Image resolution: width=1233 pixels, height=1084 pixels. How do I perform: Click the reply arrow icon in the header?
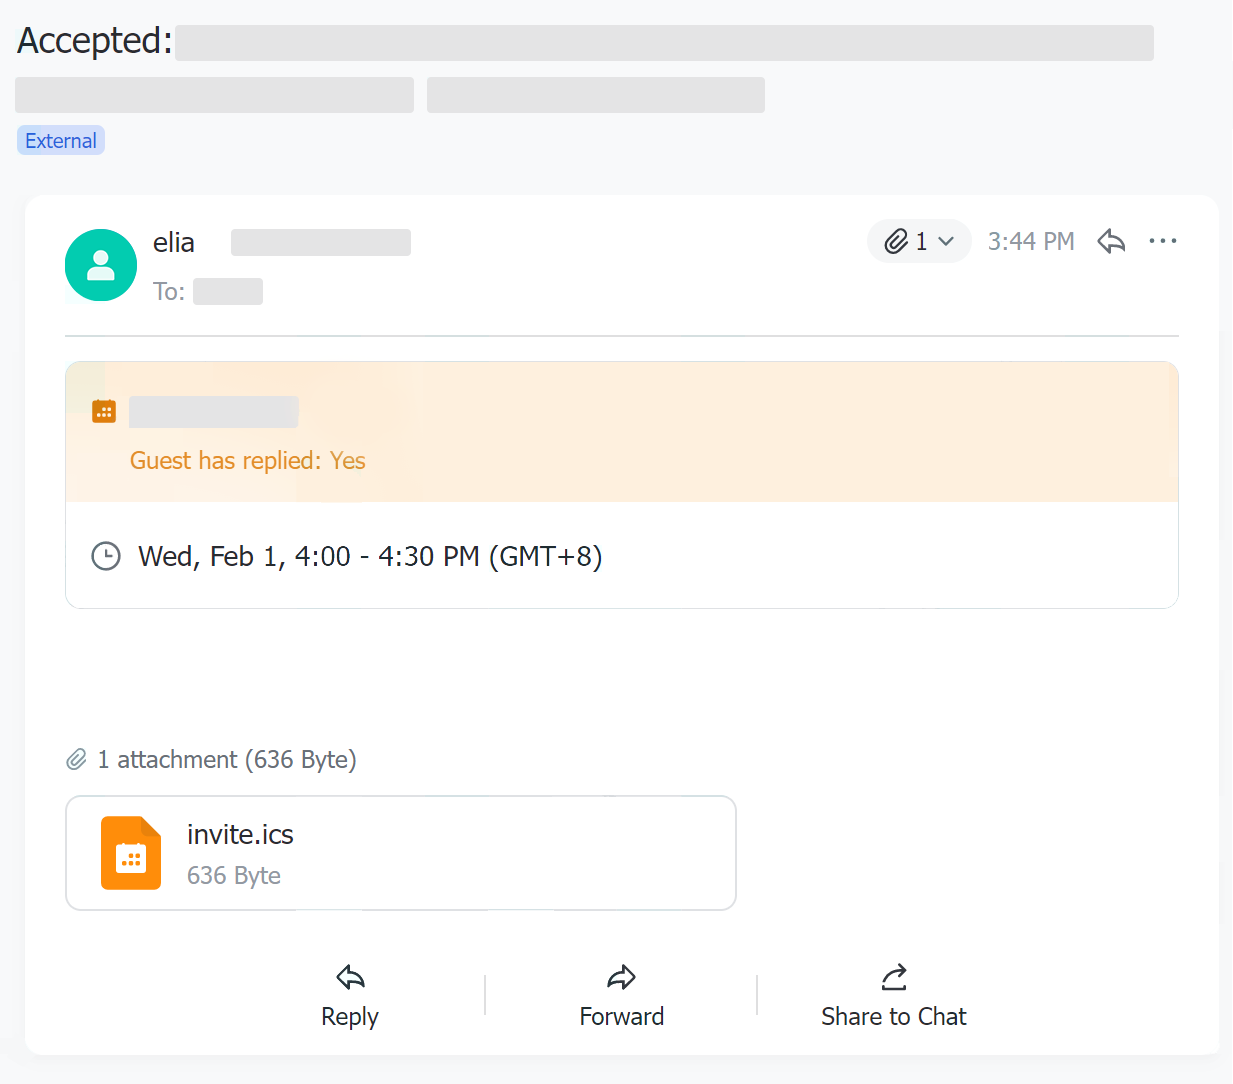[1111, 241]
